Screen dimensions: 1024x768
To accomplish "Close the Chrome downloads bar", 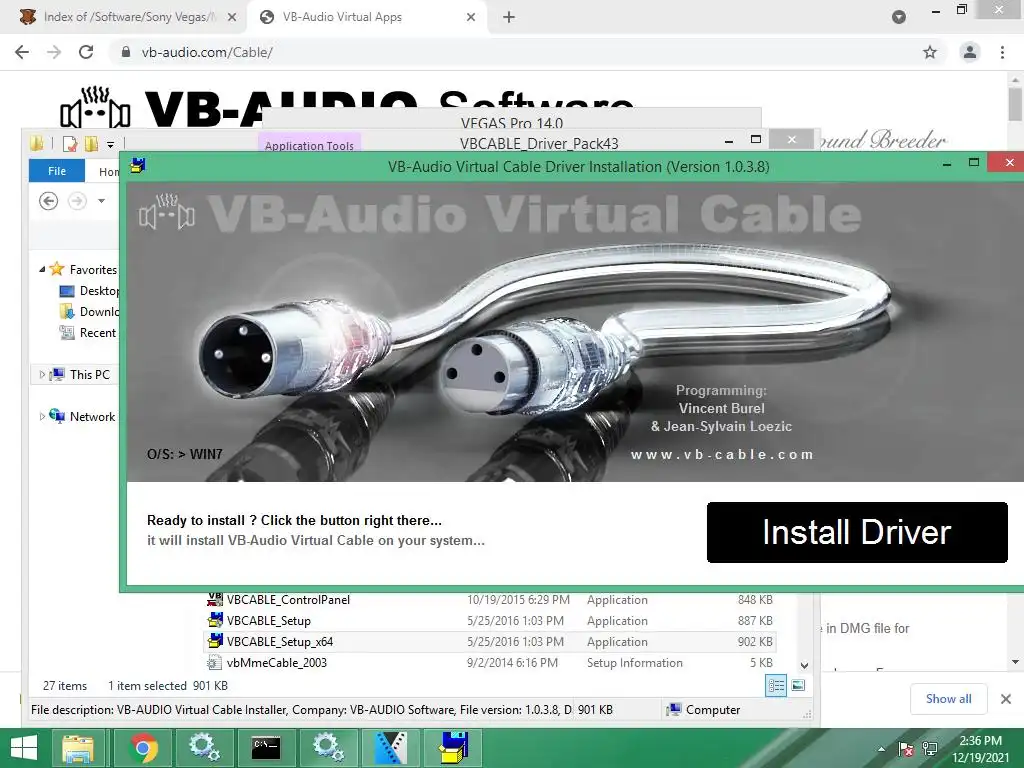I will (x=1006, y=699).
